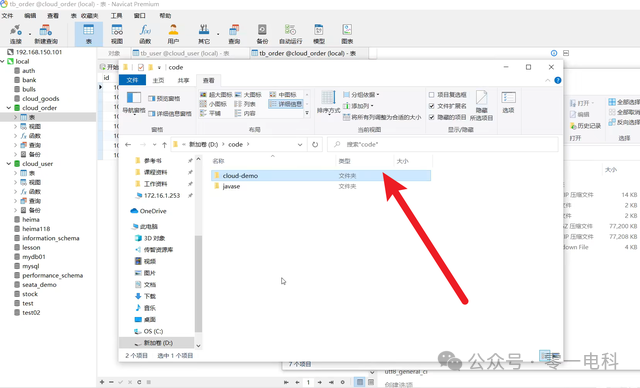640x388 pixels.
Task: Open the recent locations dropdown next to forward arrow
Action: (154, 145)
